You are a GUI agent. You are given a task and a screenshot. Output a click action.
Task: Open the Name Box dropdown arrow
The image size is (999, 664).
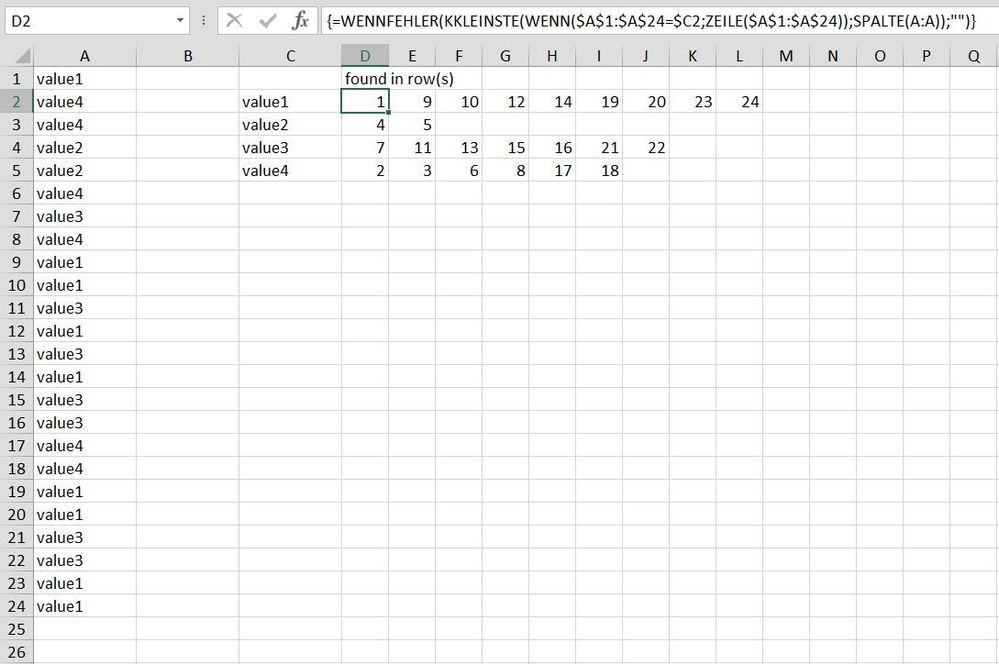coord(180,21)
